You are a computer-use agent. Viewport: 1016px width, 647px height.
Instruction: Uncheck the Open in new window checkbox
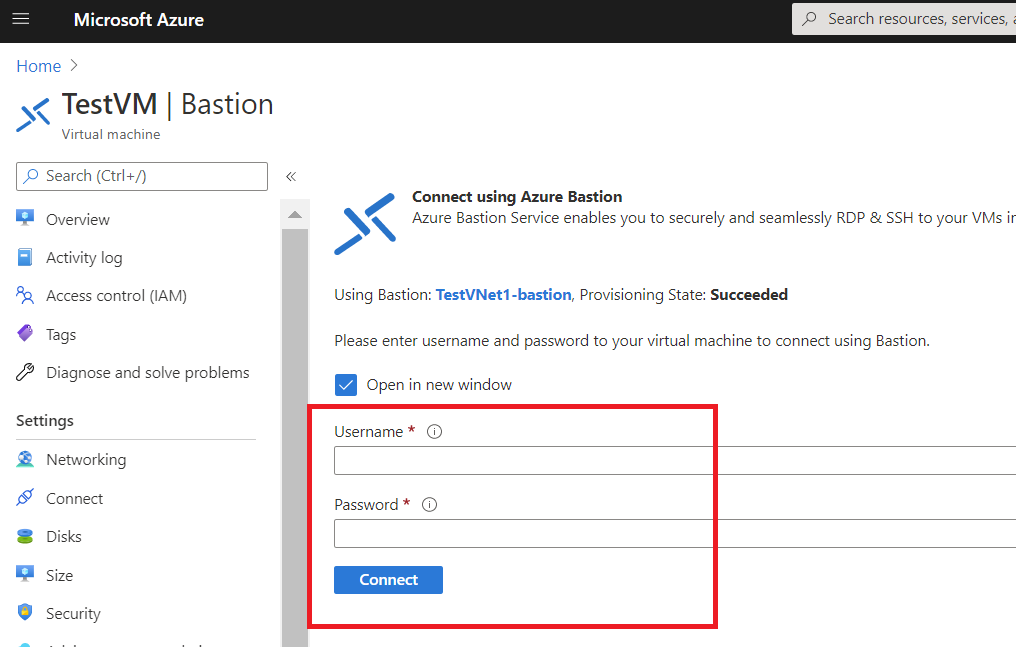point(346,385)
